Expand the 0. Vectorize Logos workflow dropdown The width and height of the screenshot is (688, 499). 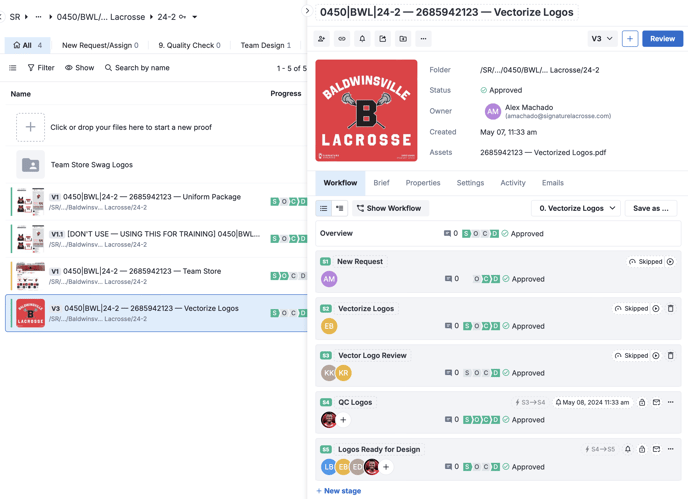tap(577, 209)
